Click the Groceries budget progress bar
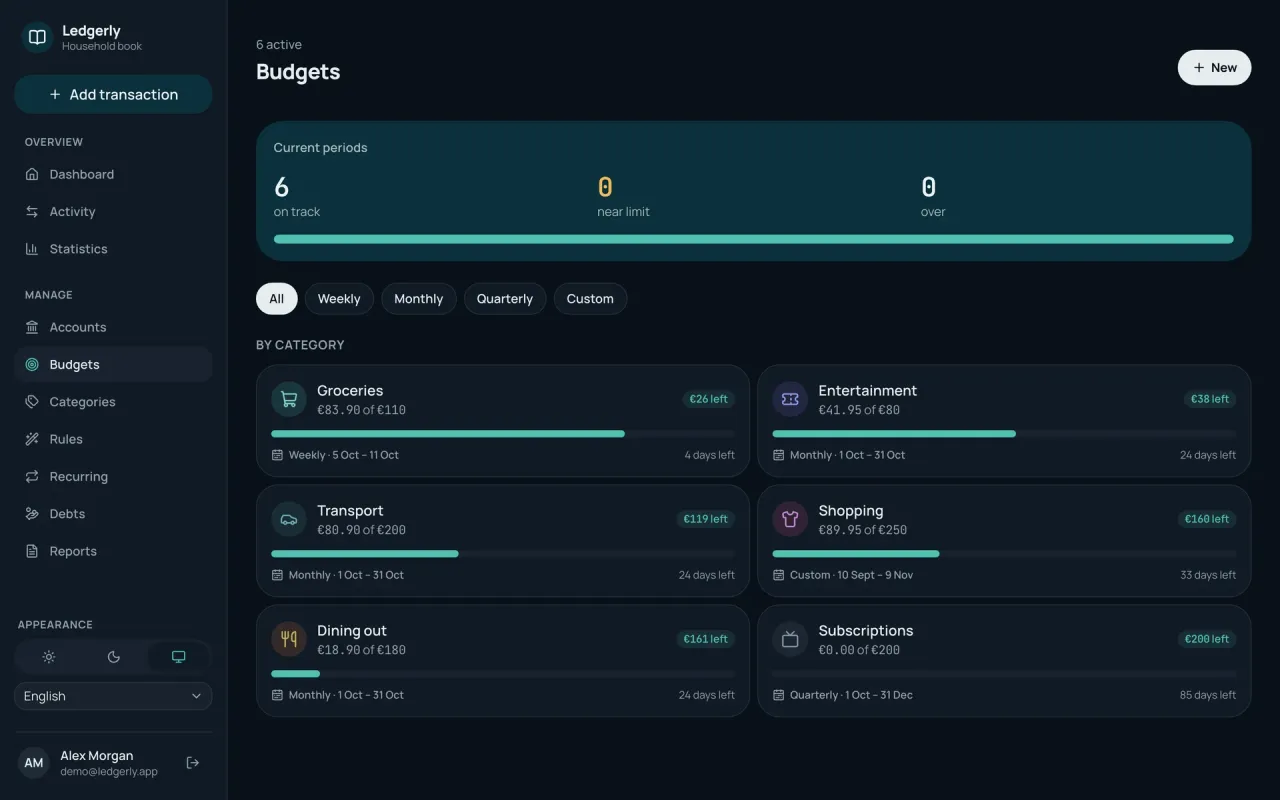This screenshot has height=800, width=1280. pos(503,434)
